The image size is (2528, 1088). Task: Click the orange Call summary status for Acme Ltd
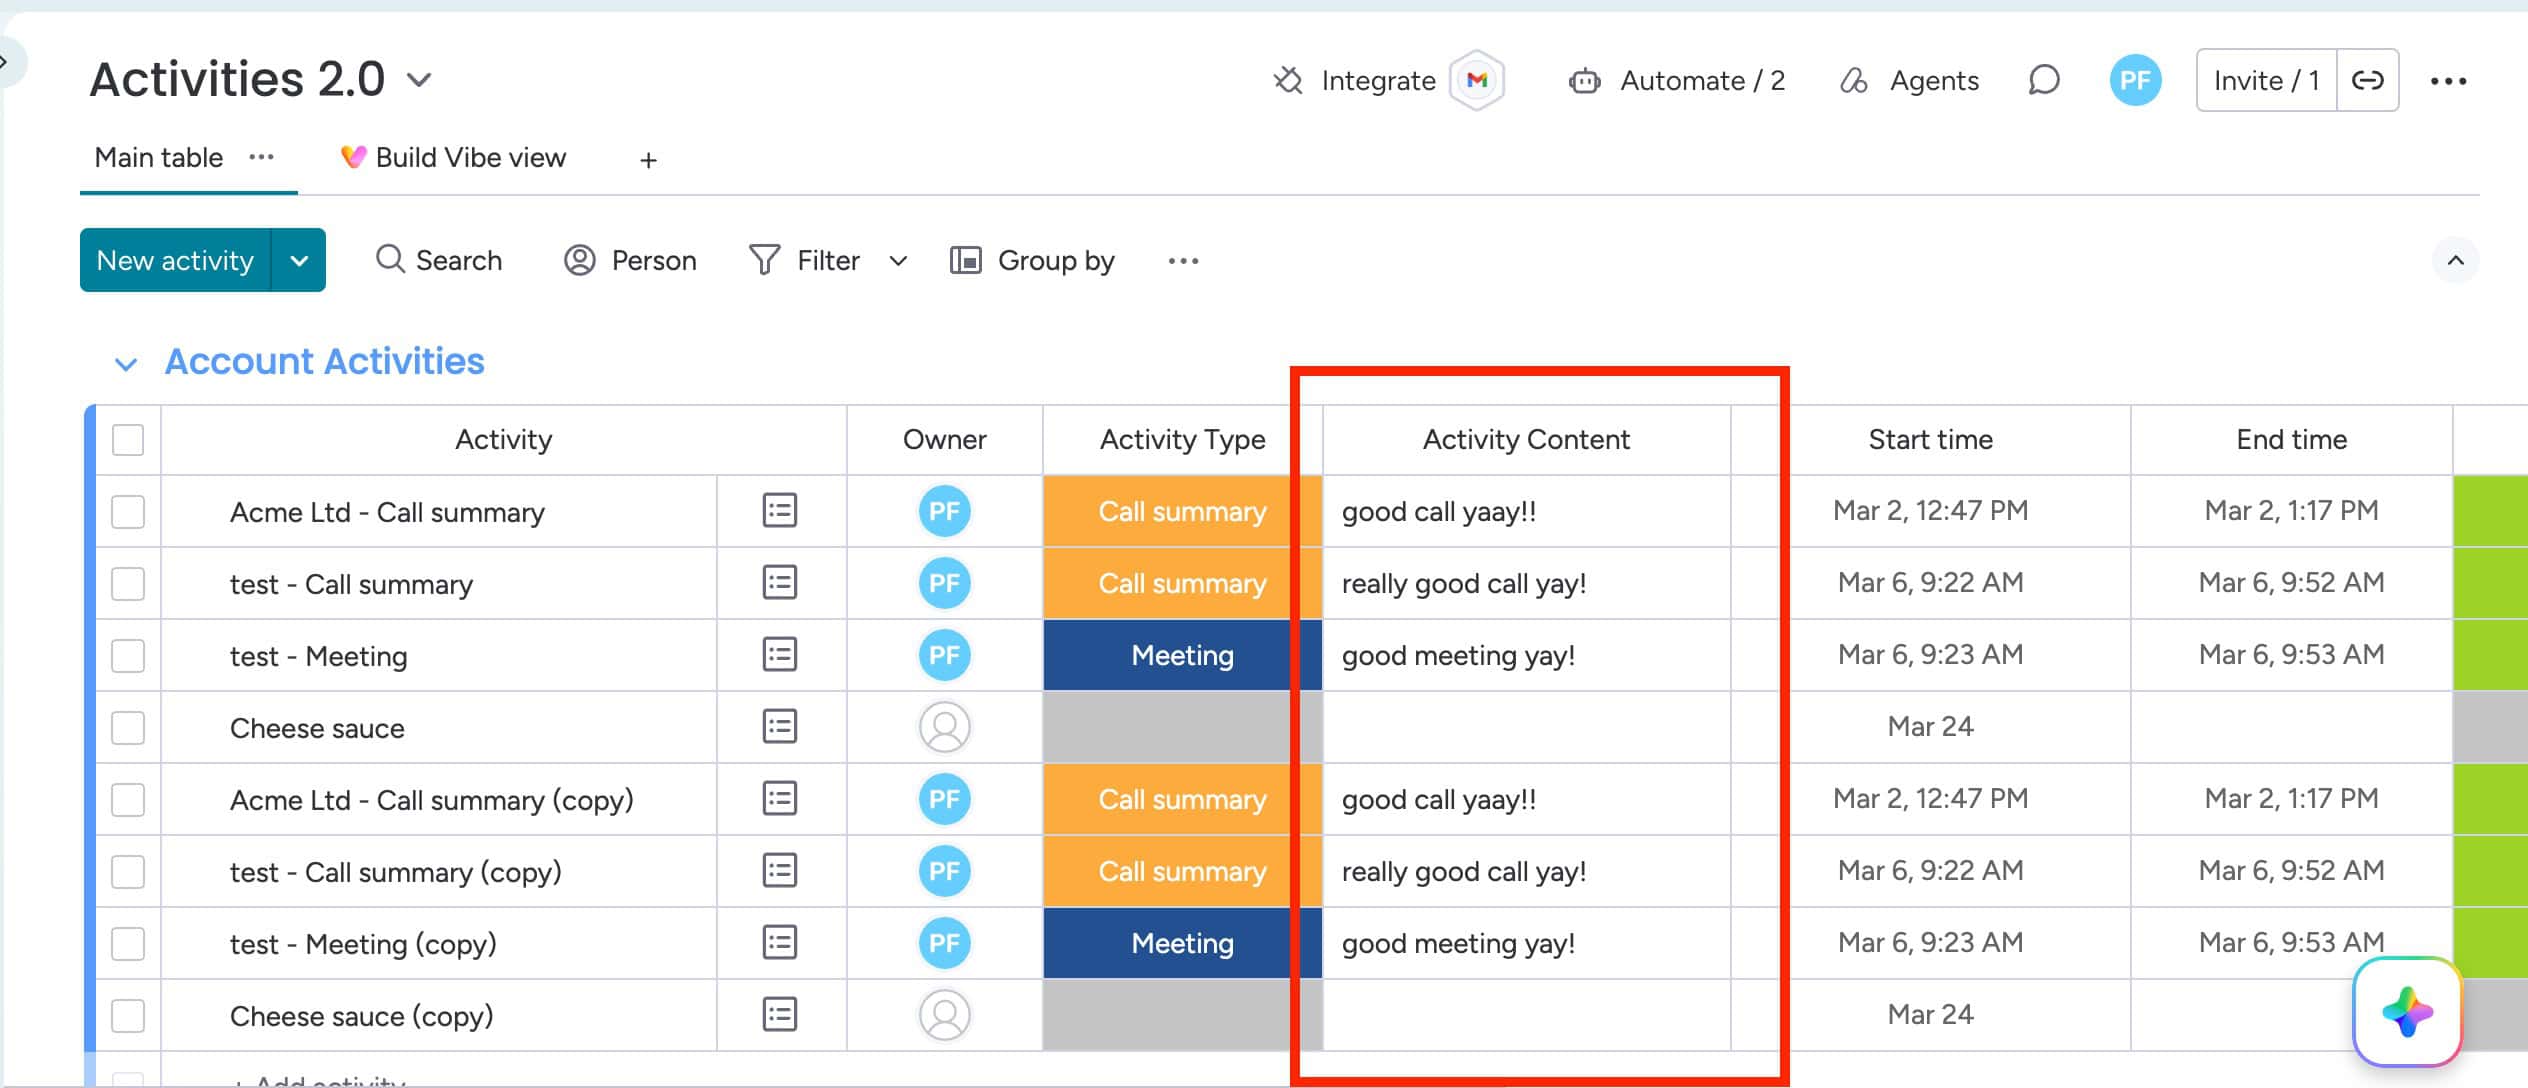click(1182, 511)
